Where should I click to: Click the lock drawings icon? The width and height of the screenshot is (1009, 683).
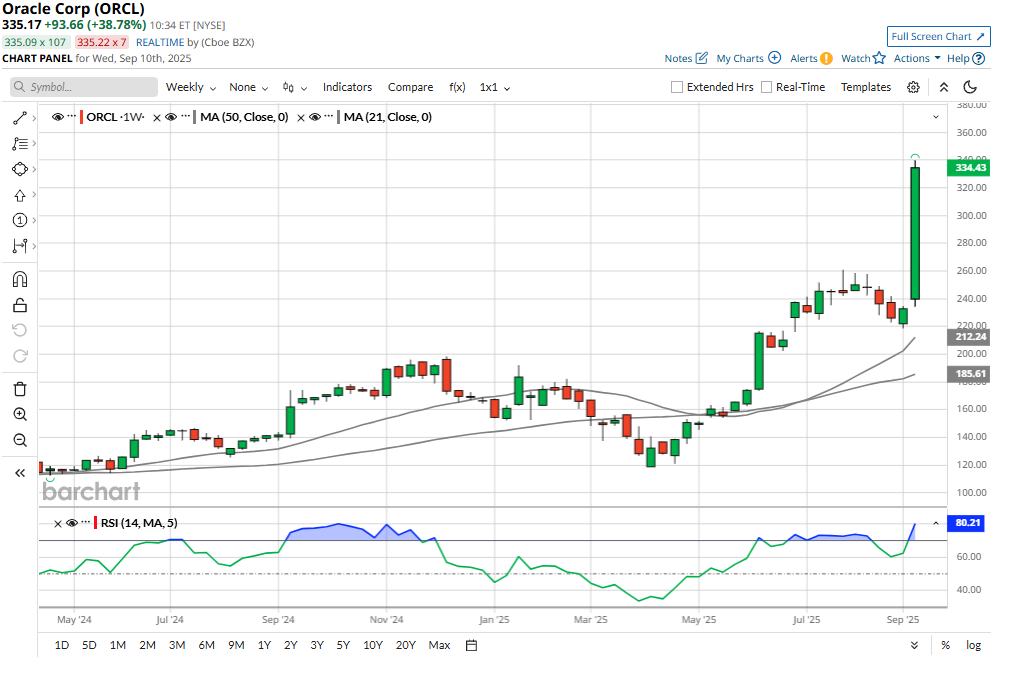point(20,304)
